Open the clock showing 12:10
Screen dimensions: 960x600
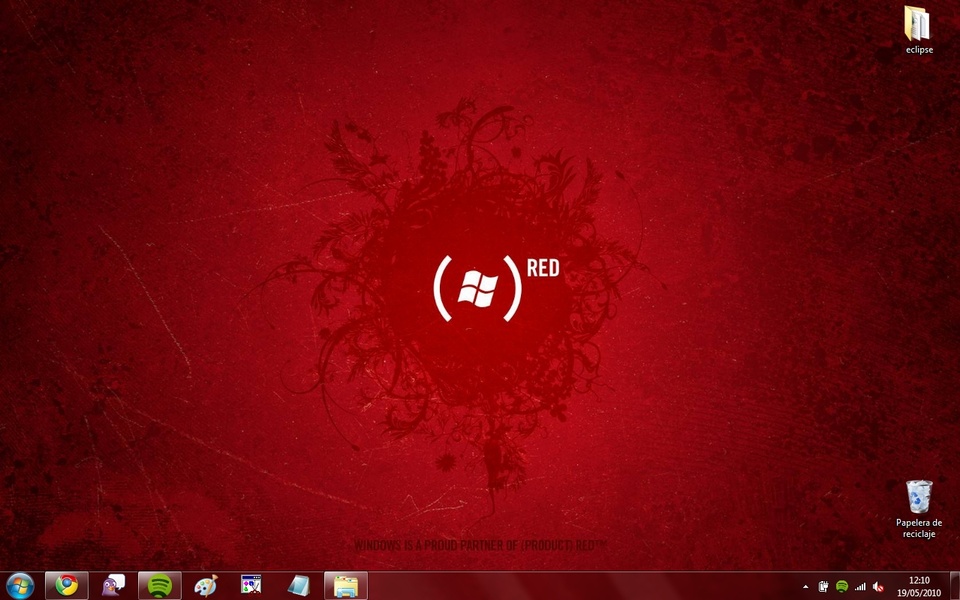click(x=919, y=587)
